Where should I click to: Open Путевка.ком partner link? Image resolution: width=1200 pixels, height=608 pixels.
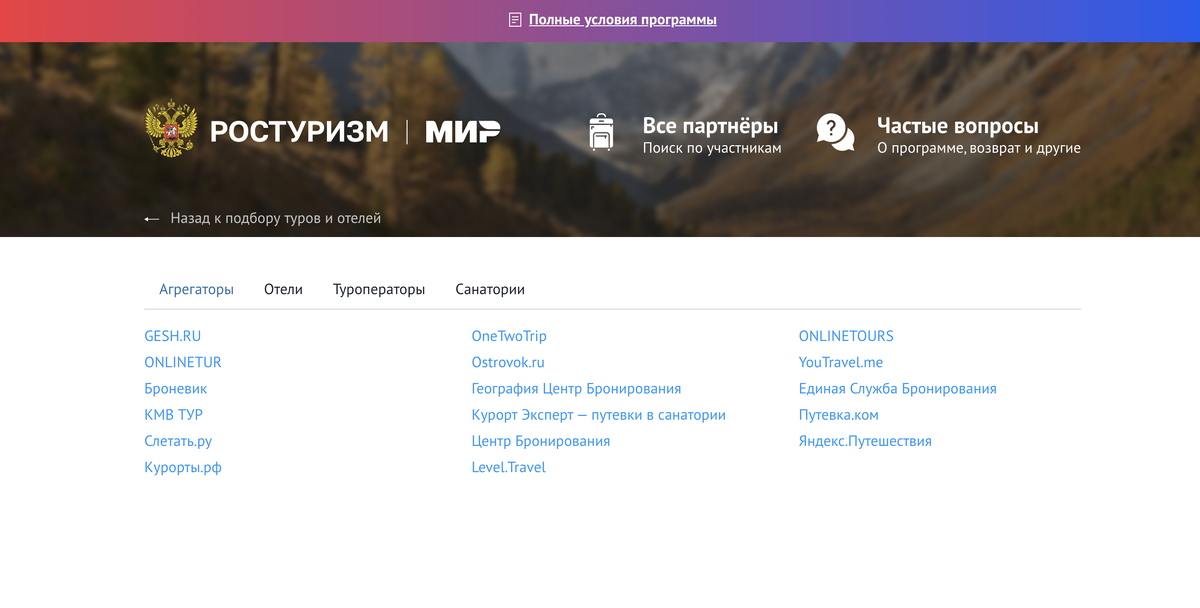838,414
